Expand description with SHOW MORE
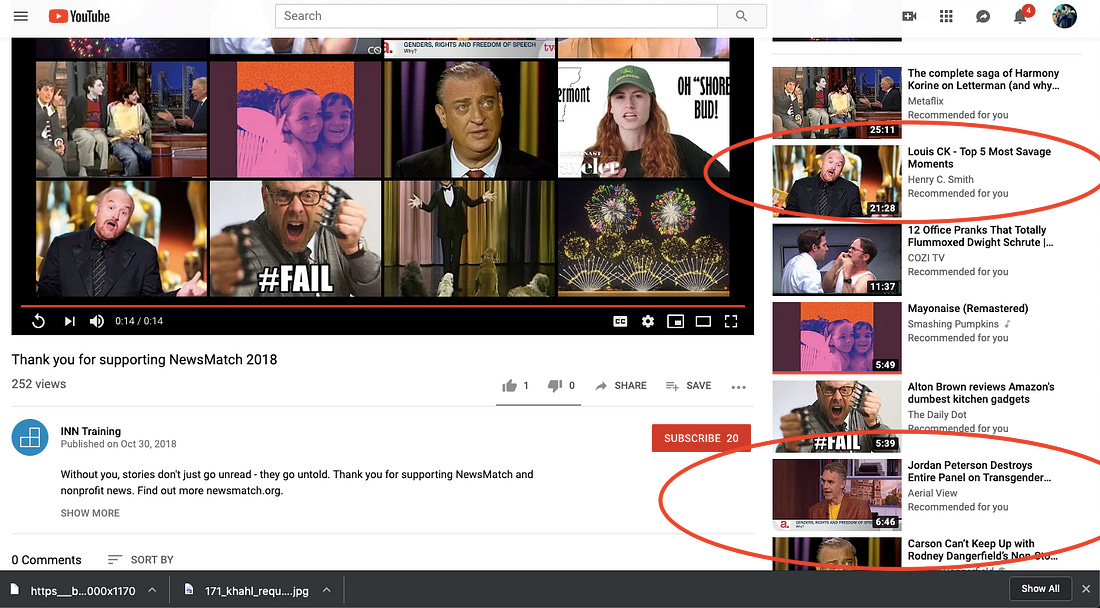Viewport: 1100px width, 608px height. click(x=90, y=513)
